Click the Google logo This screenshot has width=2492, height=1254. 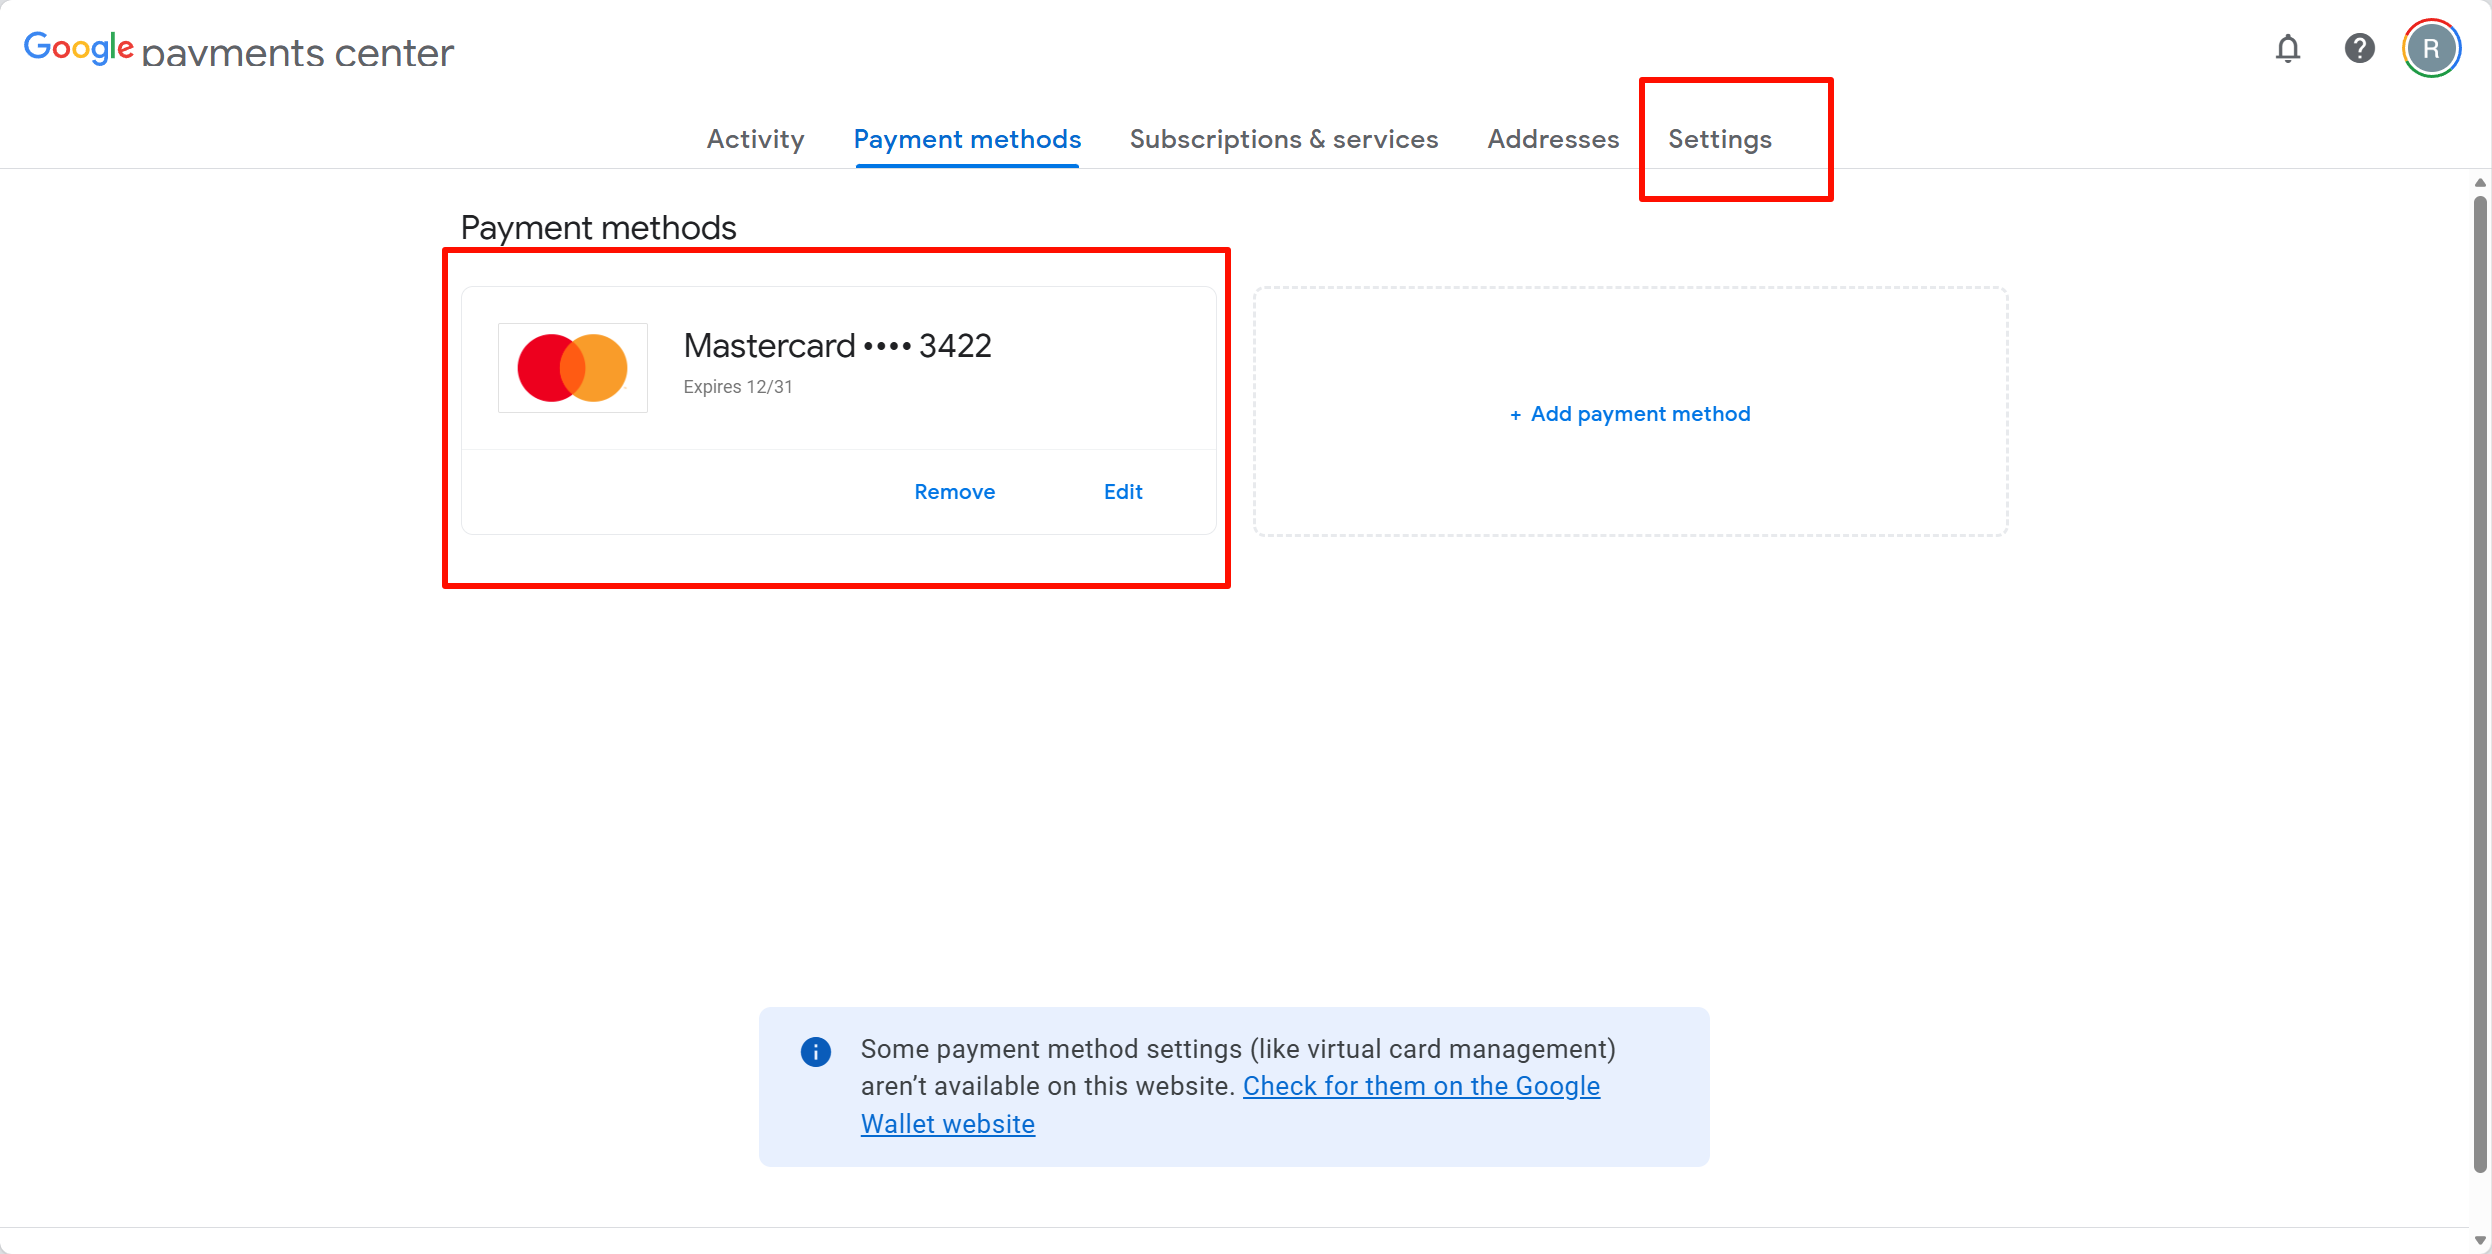(x=78, y=48)
